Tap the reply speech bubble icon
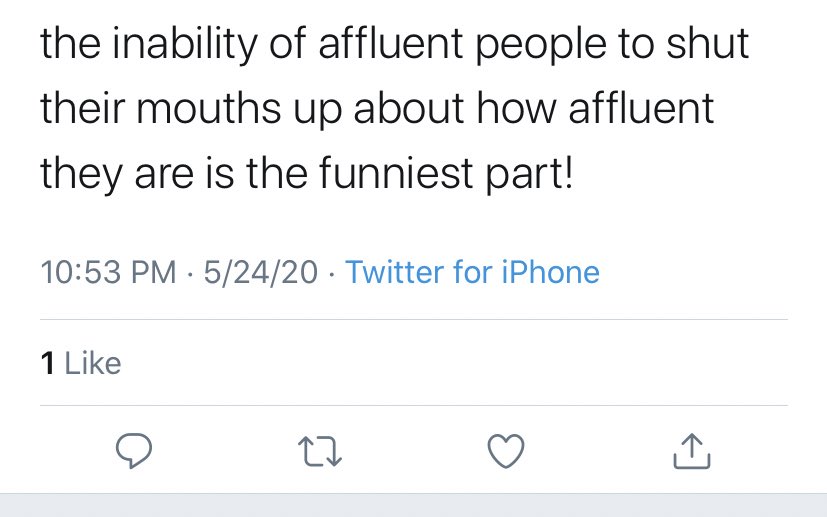The width and height of the screenshot is (827, 517). point(134,451)
